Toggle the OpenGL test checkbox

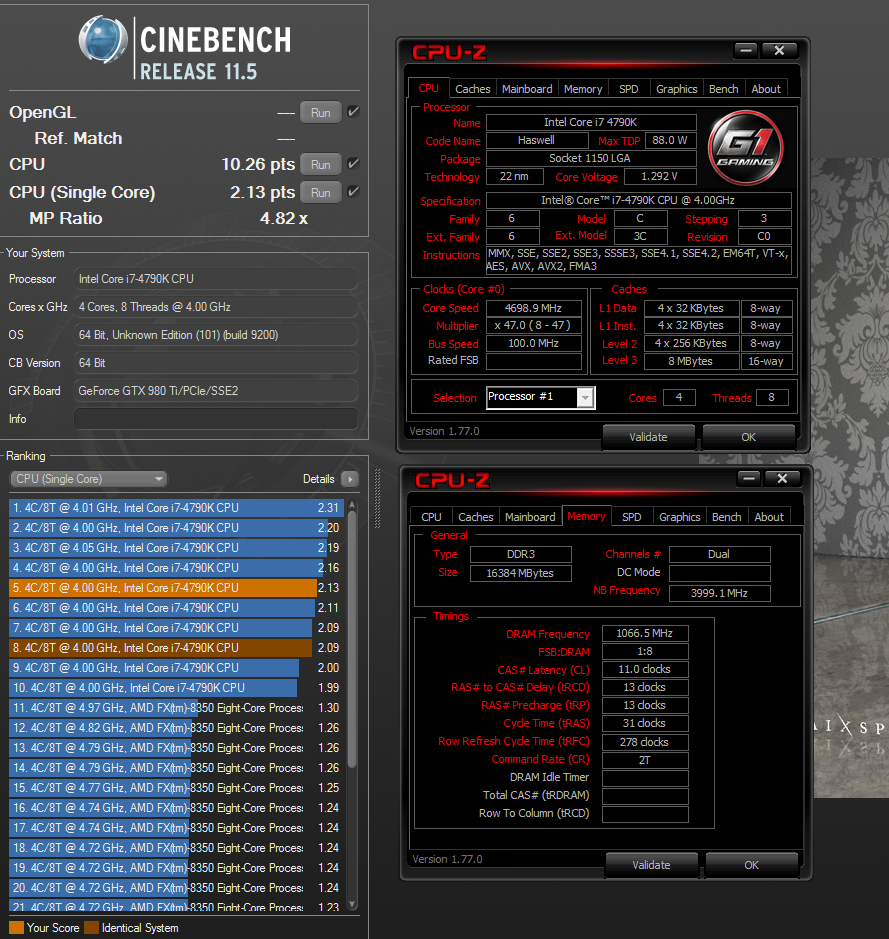[353, 112]
